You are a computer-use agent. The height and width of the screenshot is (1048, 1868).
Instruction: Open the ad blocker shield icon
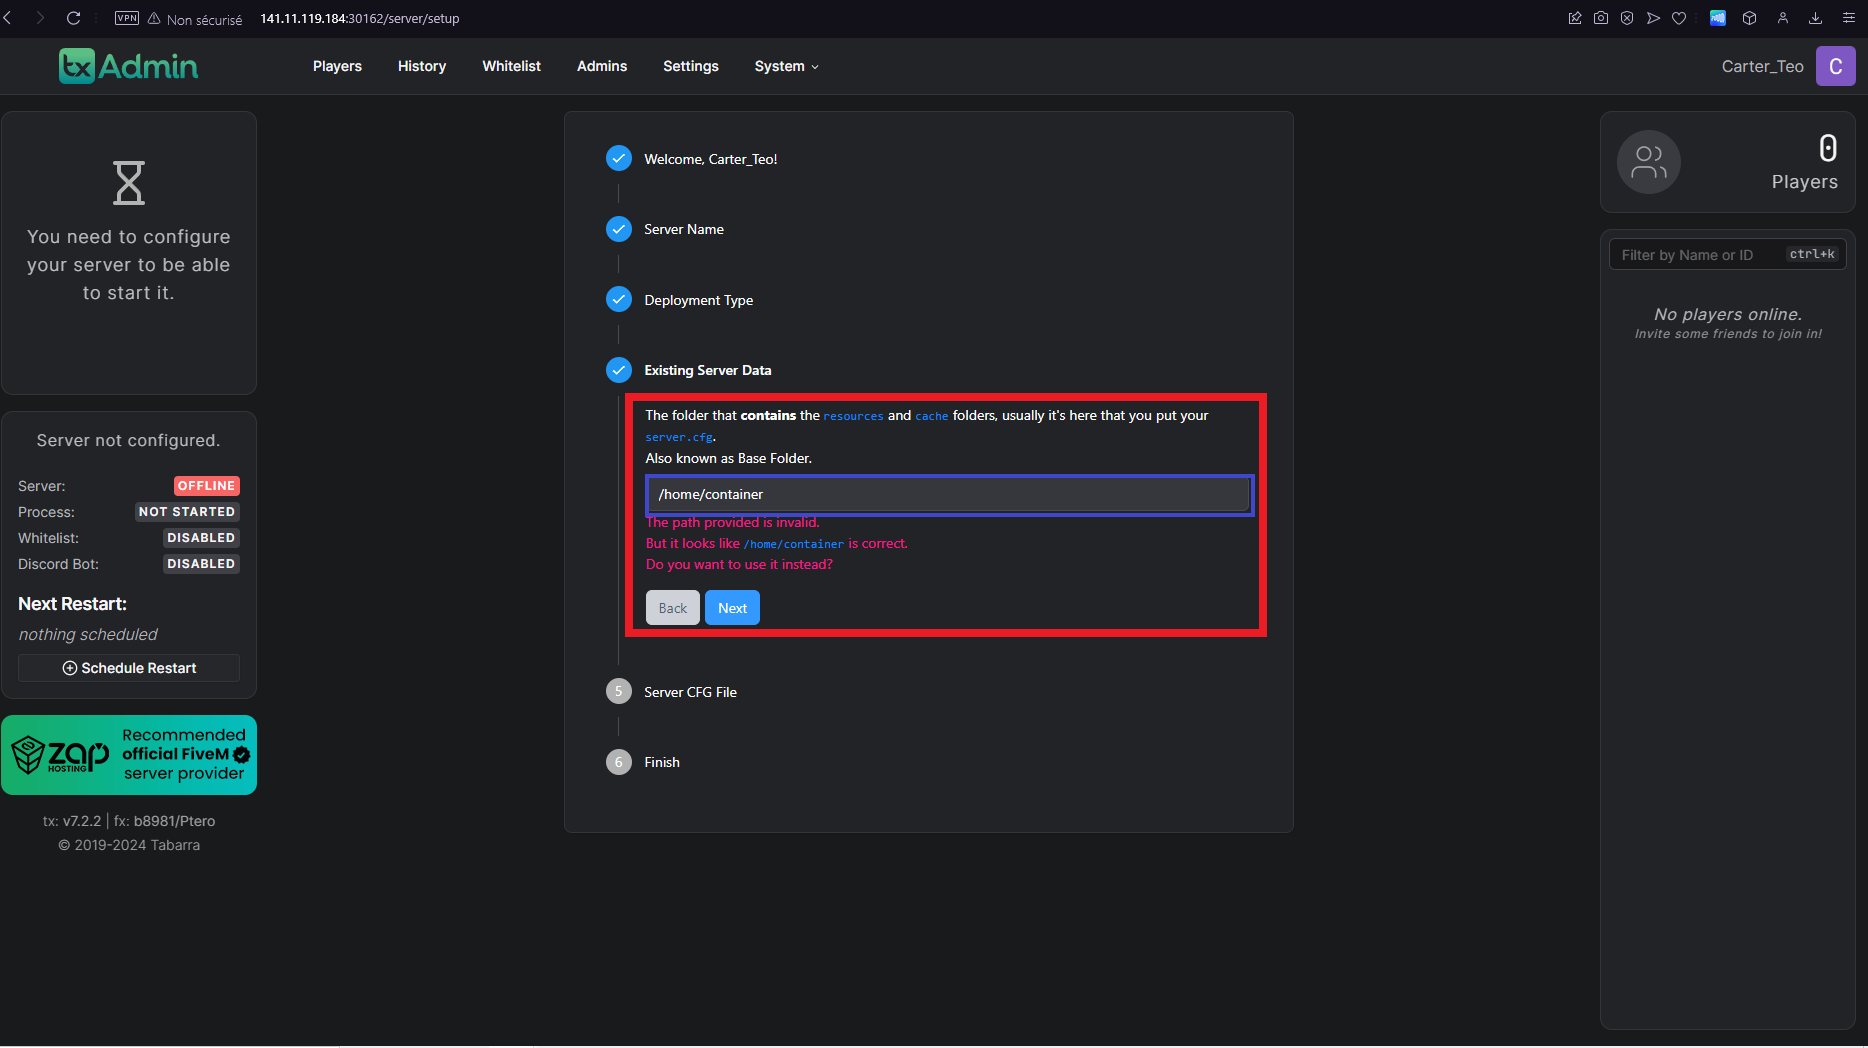(1627, 18)
